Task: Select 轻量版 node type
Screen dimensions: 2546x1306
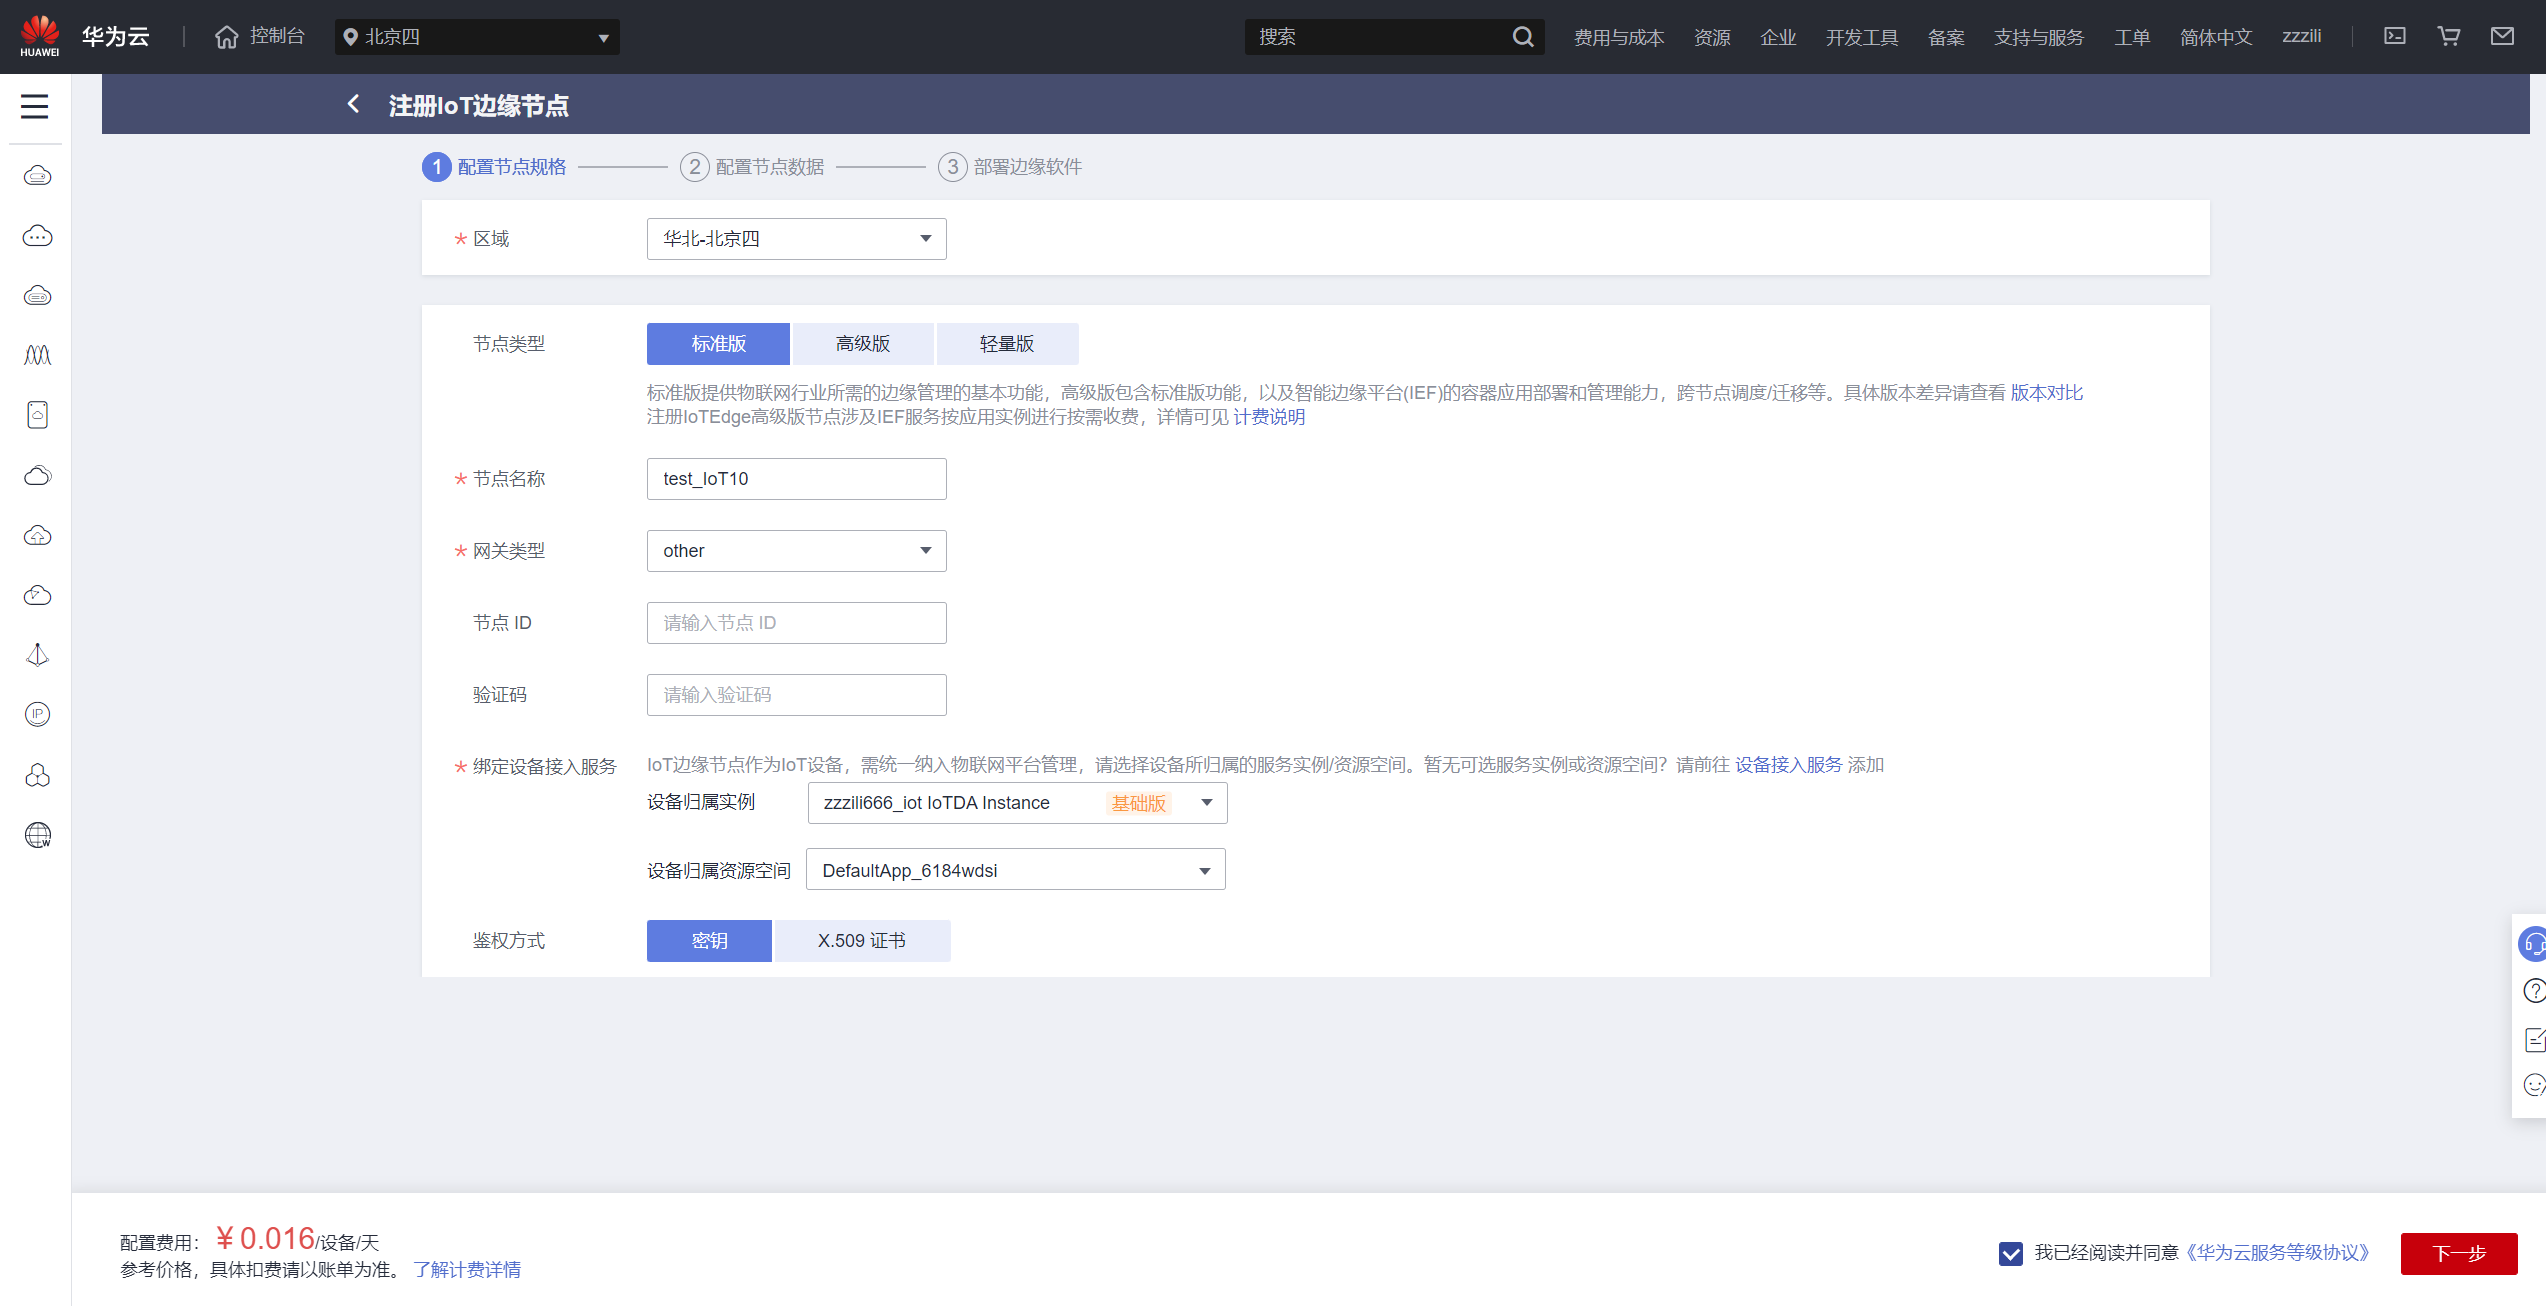Action: [1006, 344]
